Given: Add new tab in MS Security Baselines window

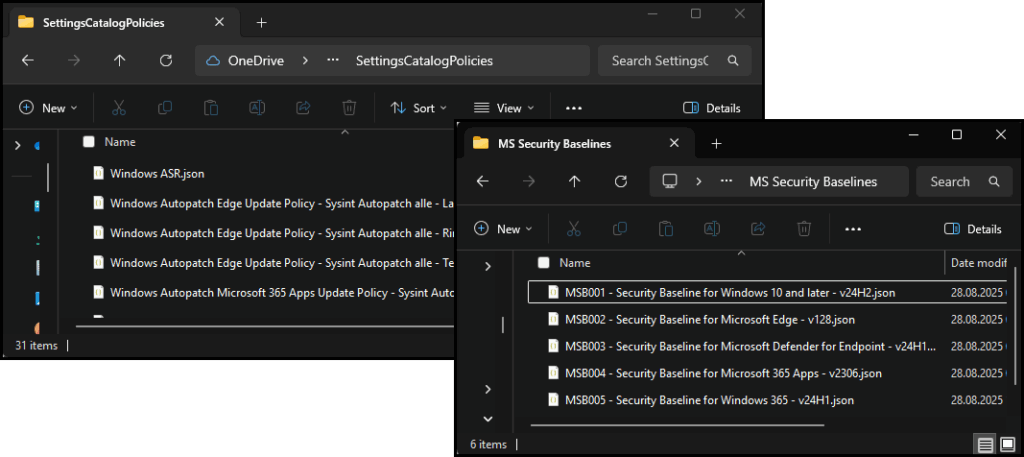Looking at the screenshot, I should [x=716, y=144].
